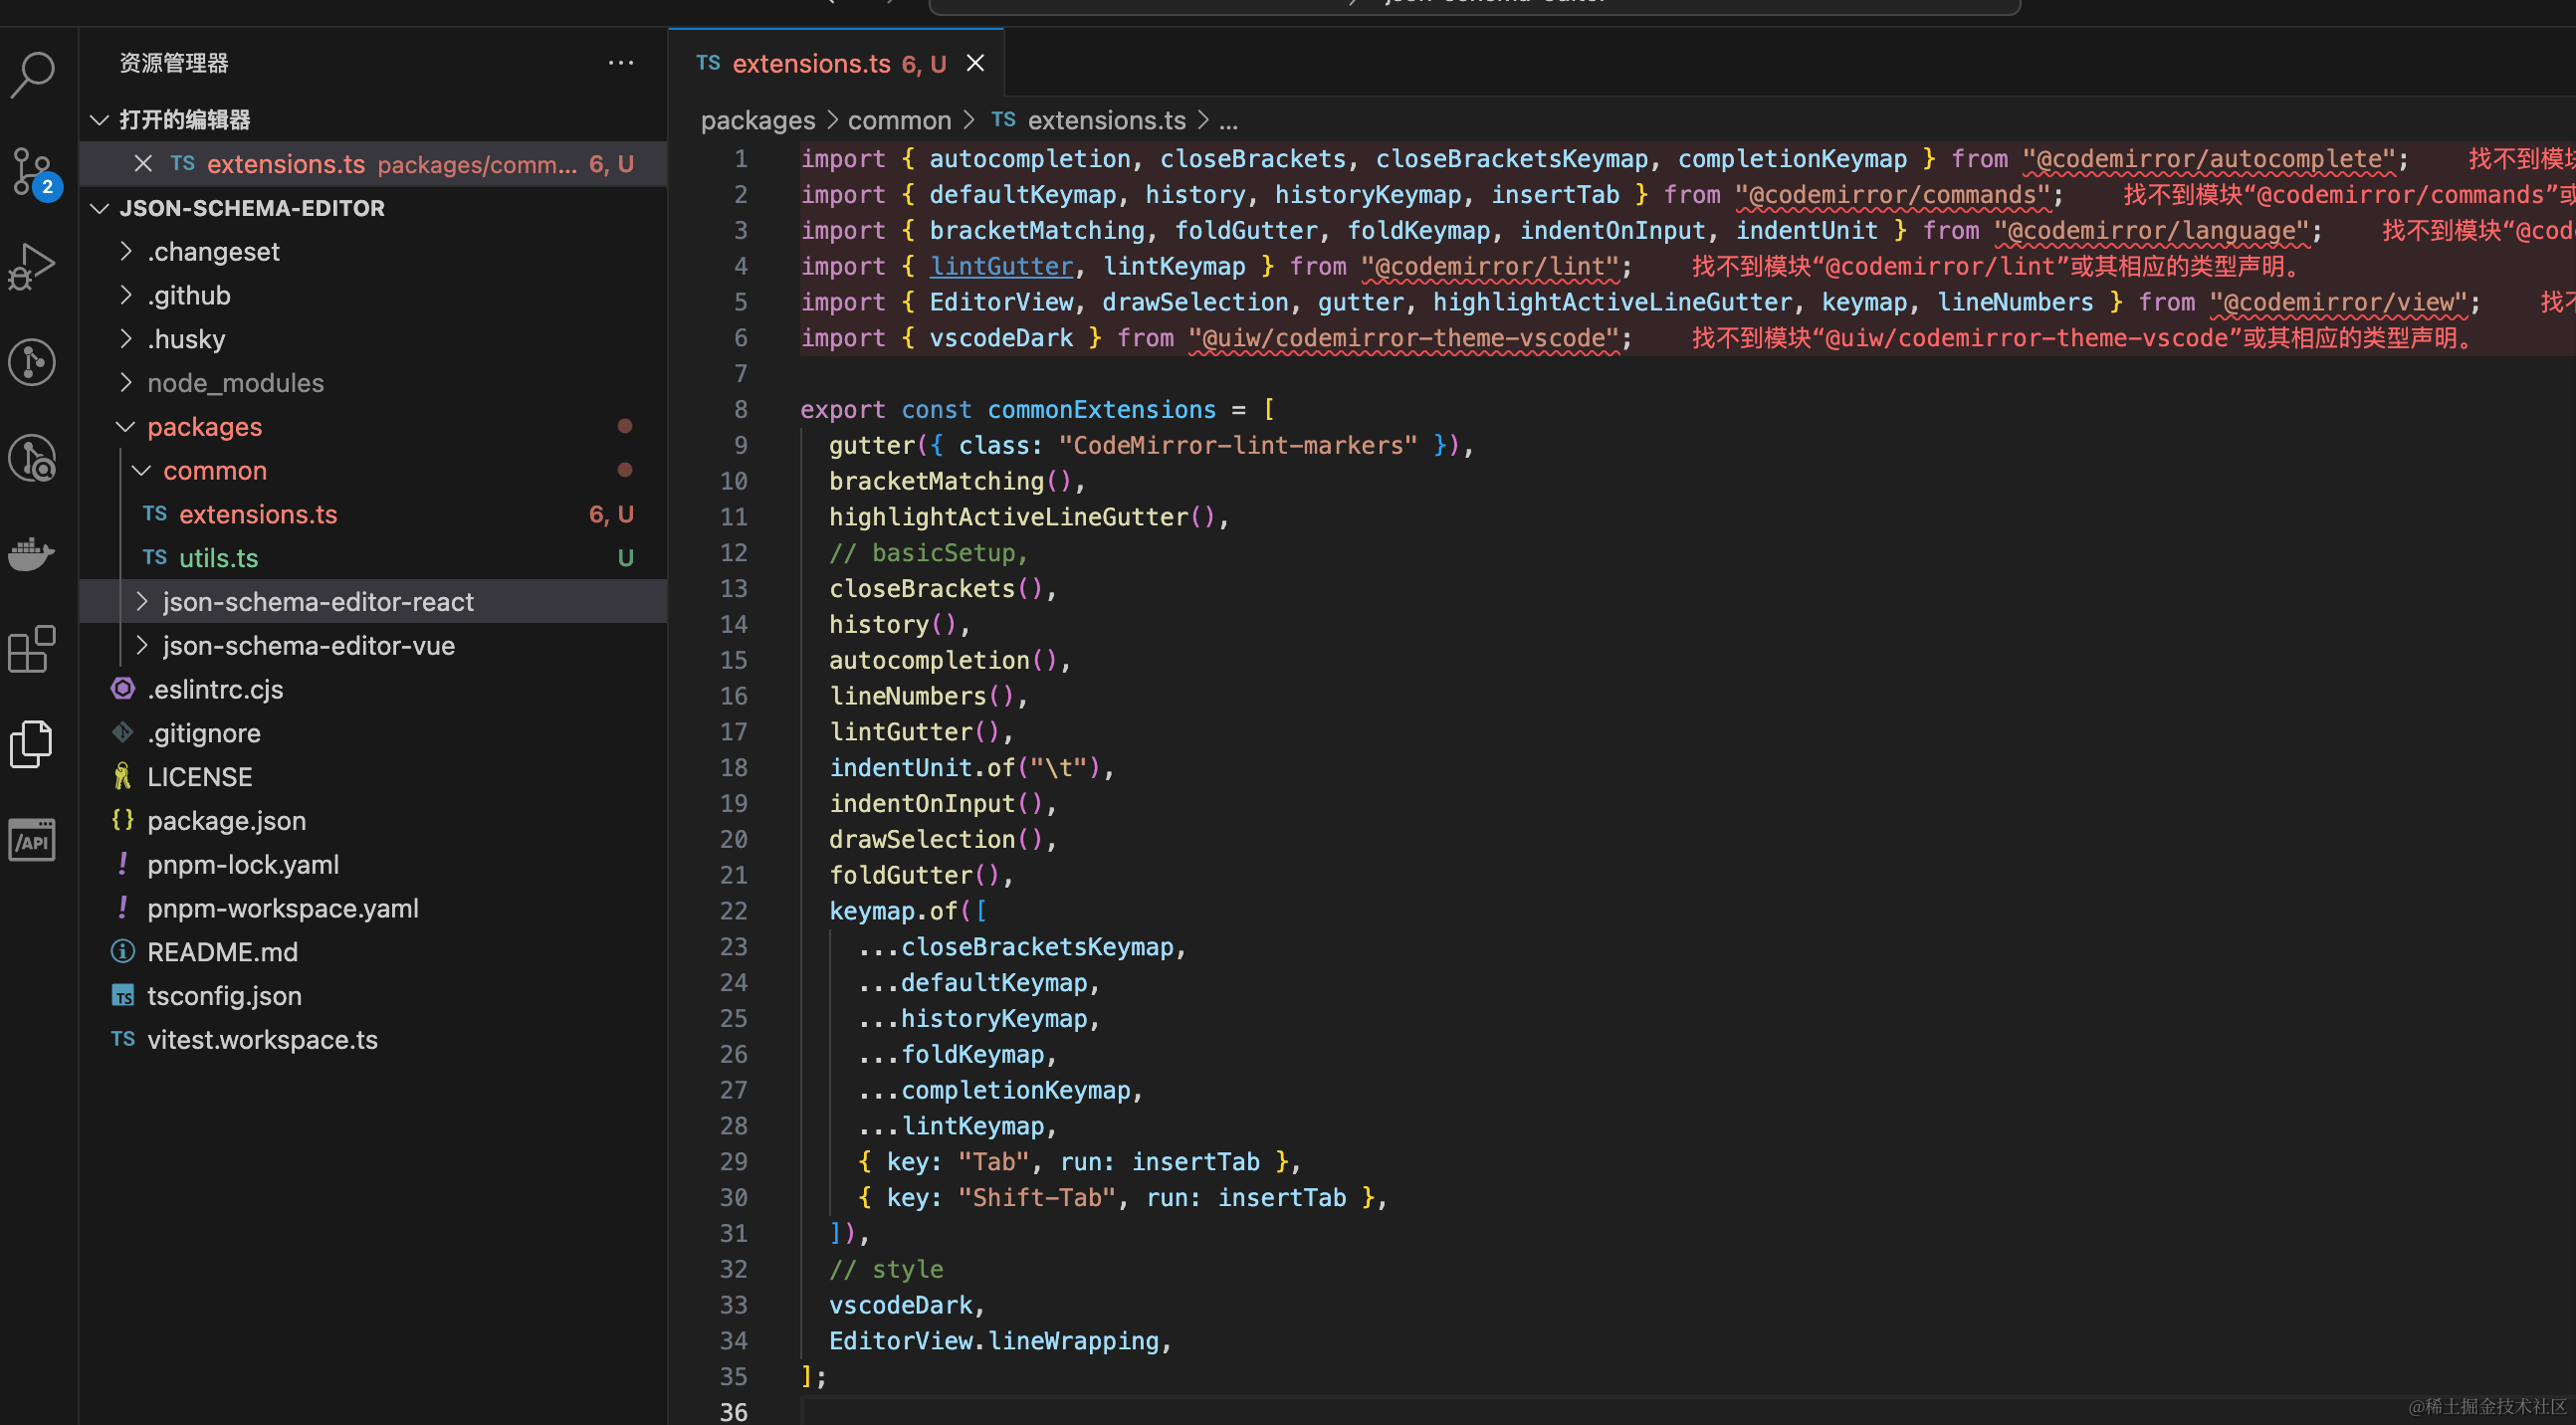Open explorer more actions ellipsis menu
This screenshot has height=1425, width=2576.
point(620,63)
